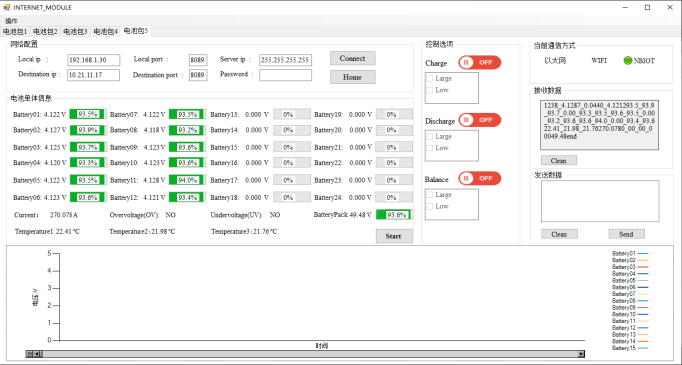Check the Large box under Balance
The height and width of the screenshot is (365, 682).
(x=430, y=195)
